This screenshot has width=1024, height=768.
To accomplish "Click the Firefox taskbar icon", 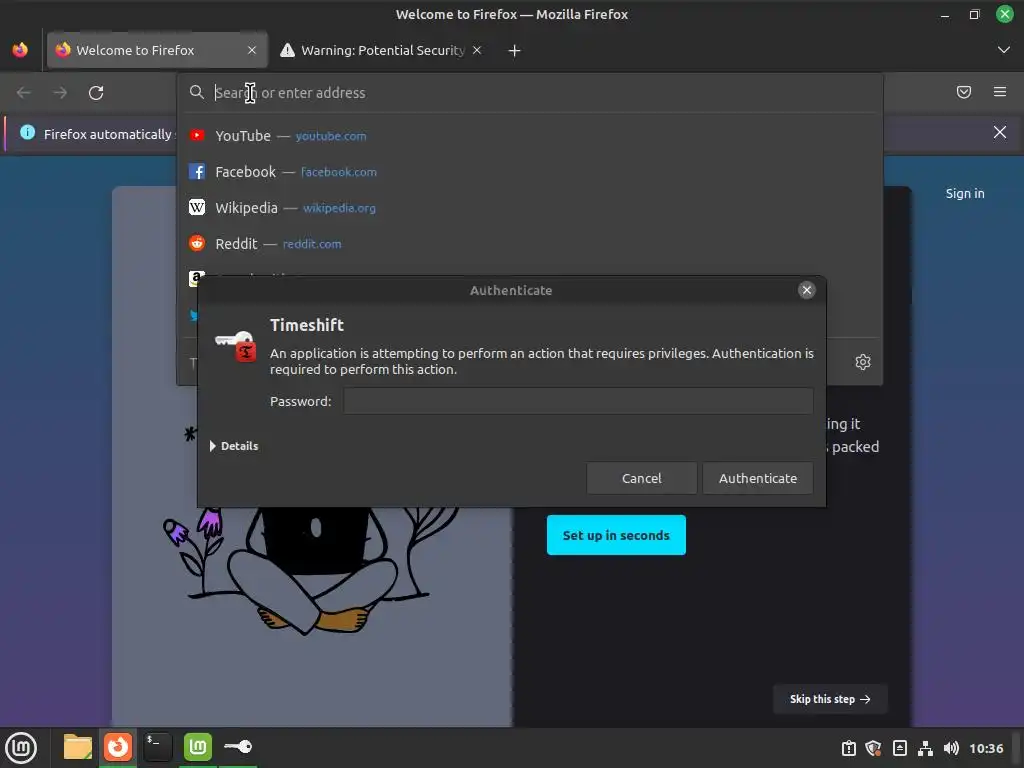I will point(118,747).
